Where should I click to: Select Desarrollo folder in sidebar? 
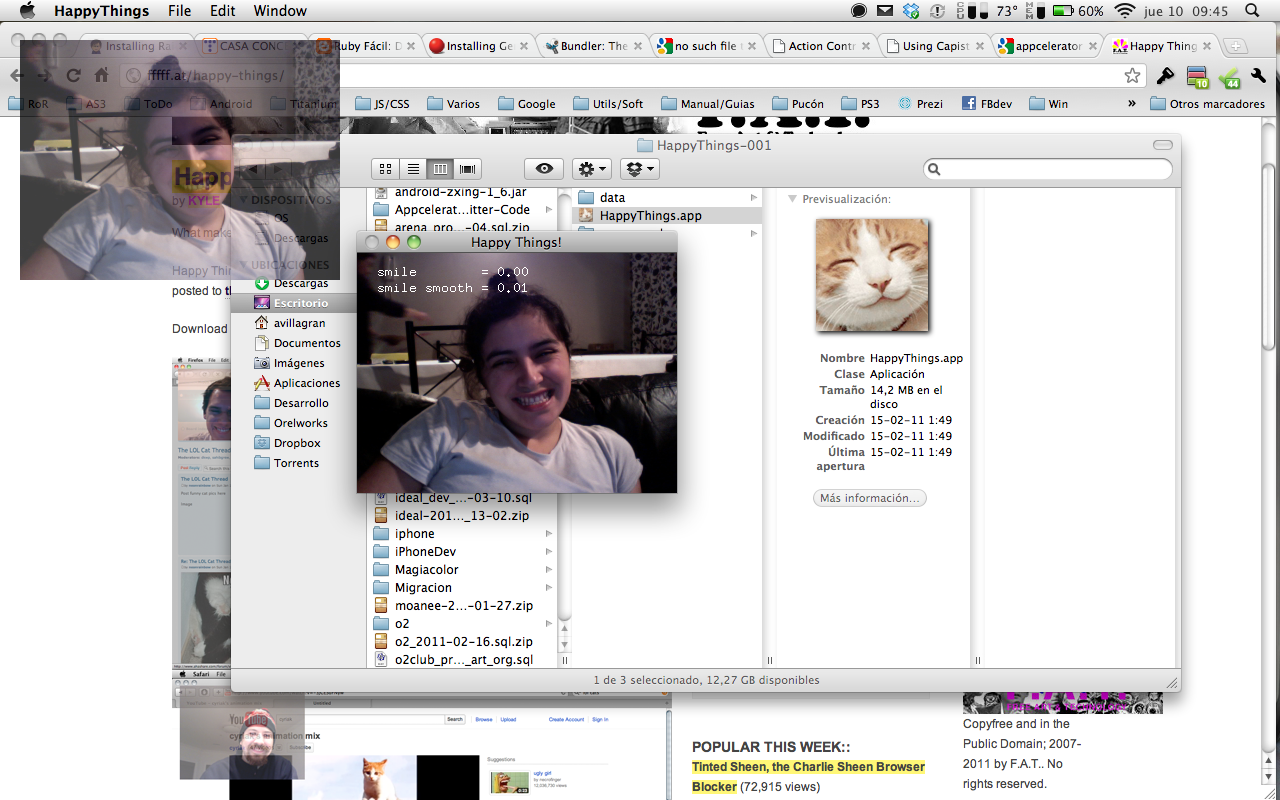point(291,403)
